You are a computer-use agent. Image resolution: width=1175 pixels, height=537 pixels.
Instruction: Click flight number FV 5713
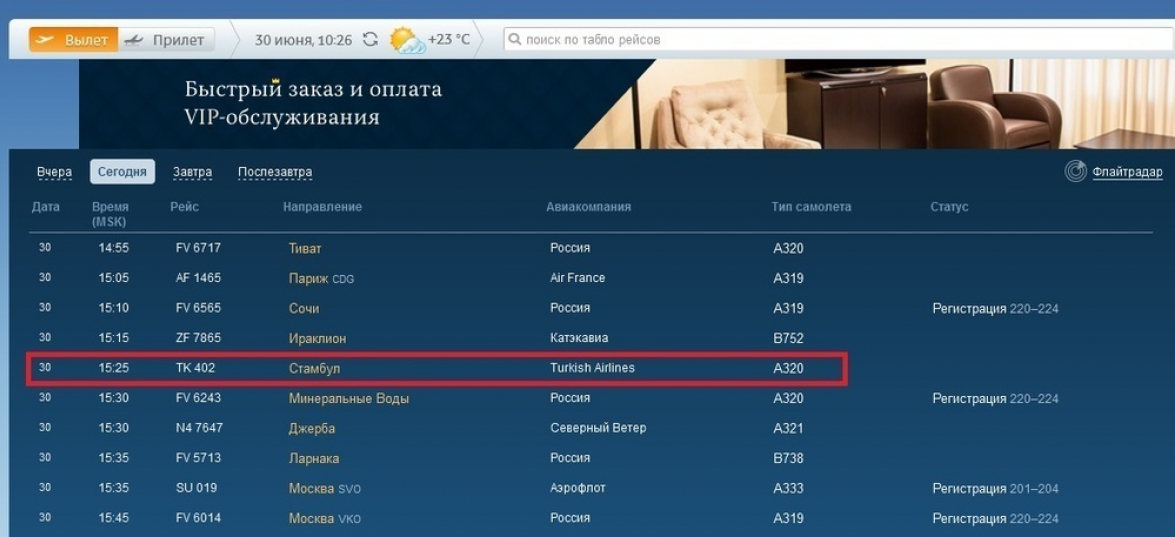pyautogui.click(x=199, y=458)
